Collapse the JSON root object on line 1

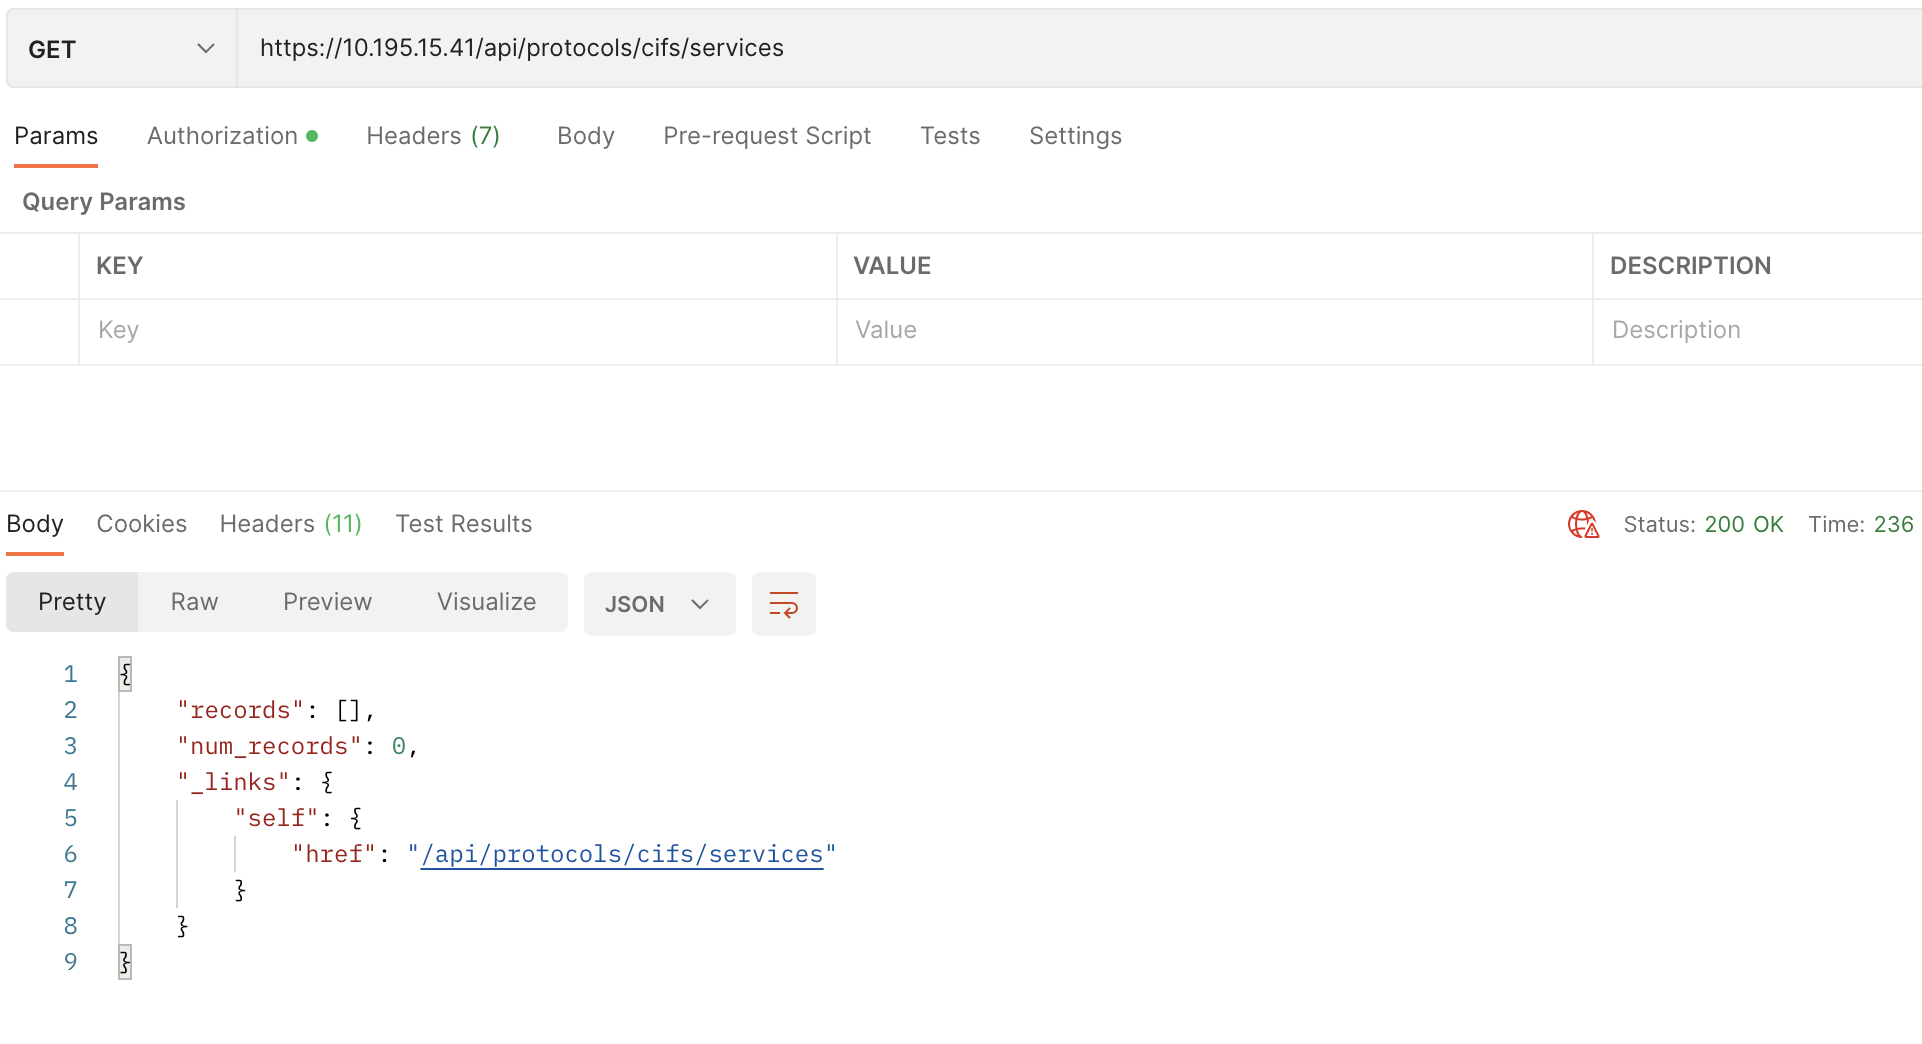click(126, 673)
